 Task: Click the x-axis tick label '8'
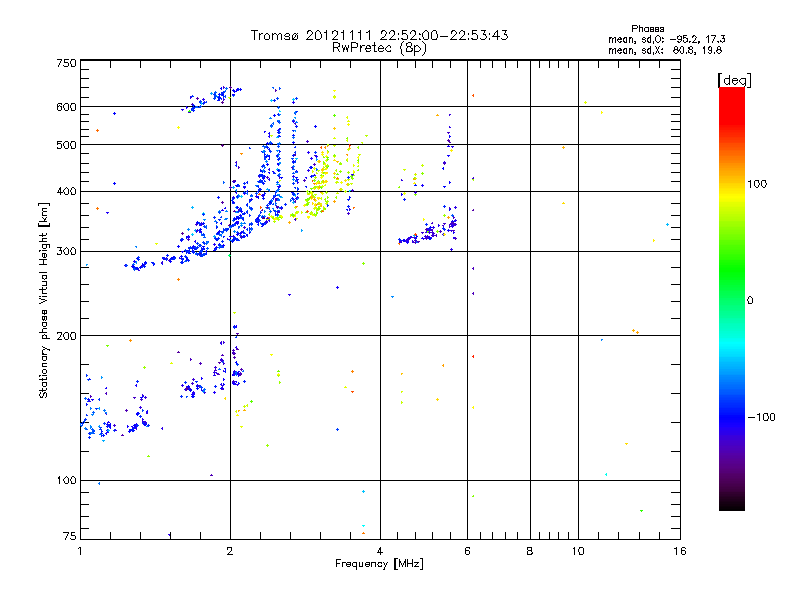(530, 551)
